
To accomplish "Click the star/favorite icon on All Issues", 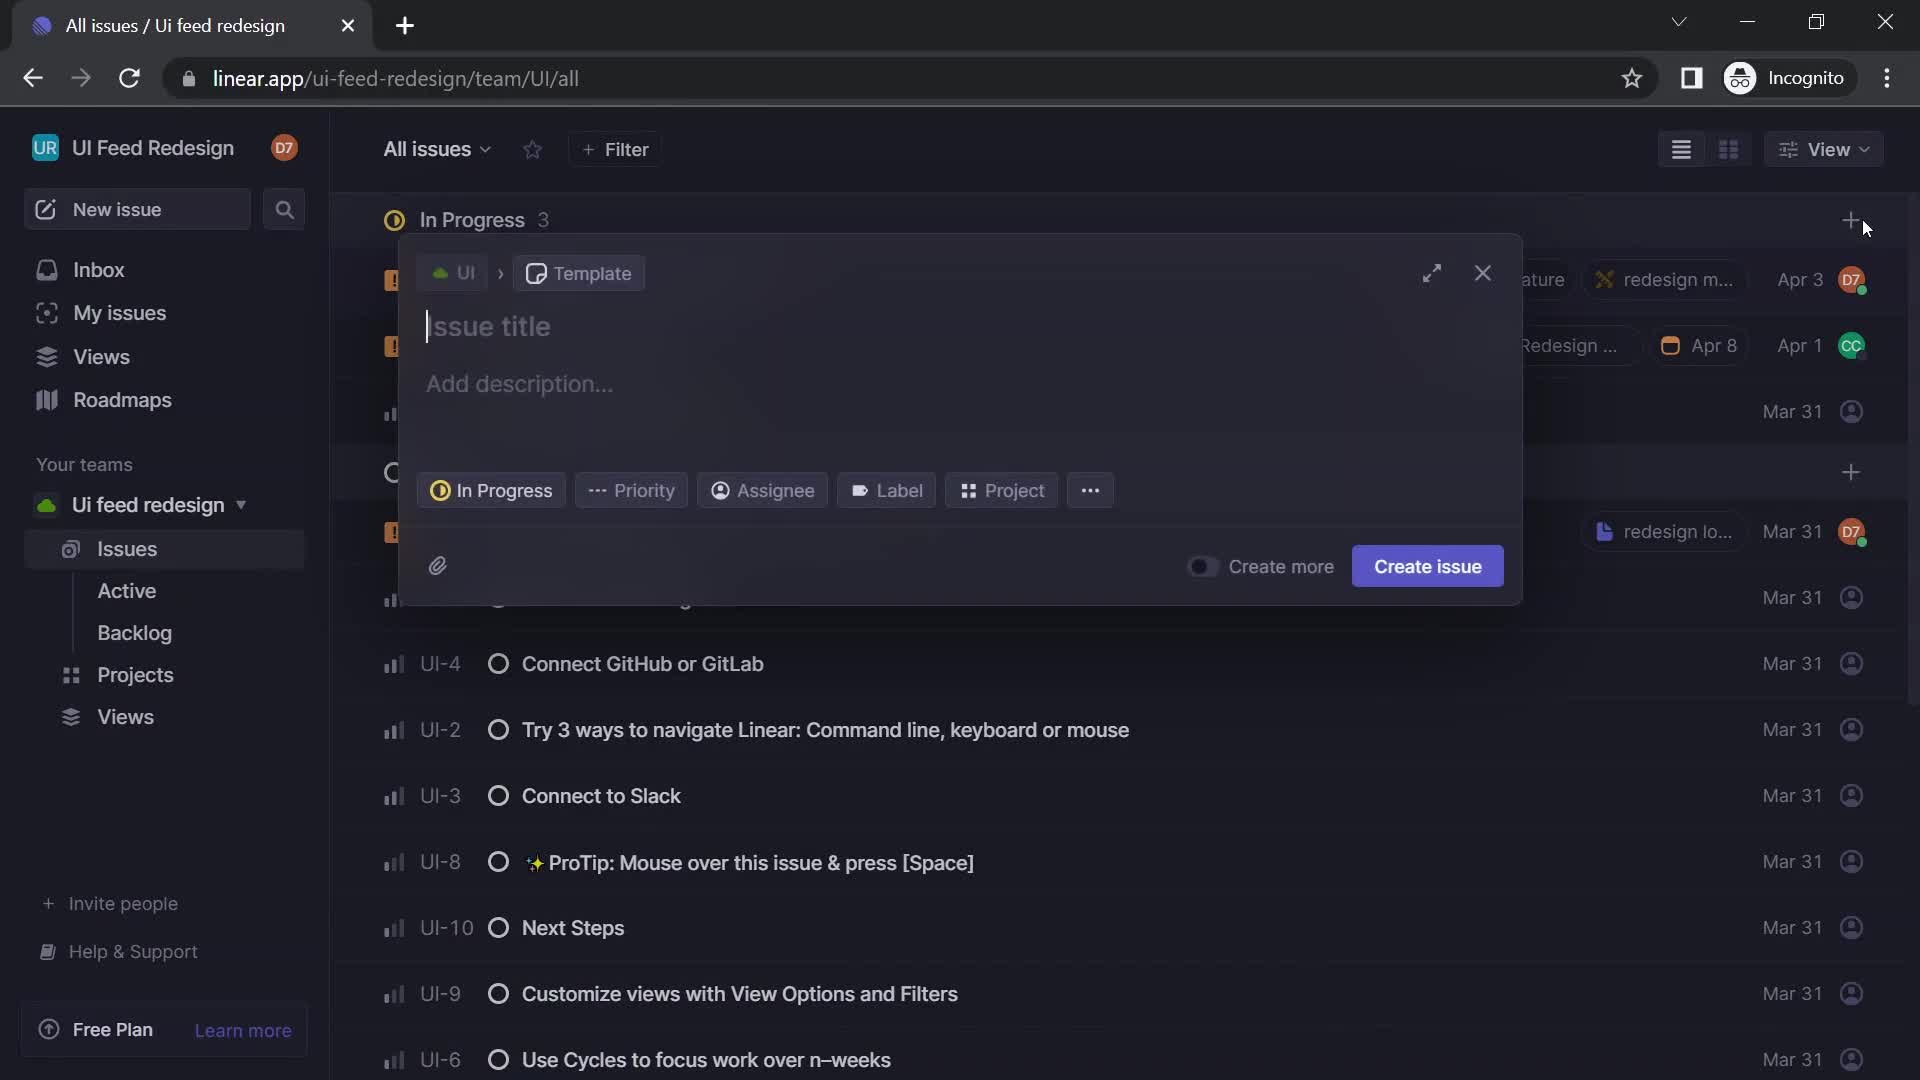I will [x=531, y=149].
